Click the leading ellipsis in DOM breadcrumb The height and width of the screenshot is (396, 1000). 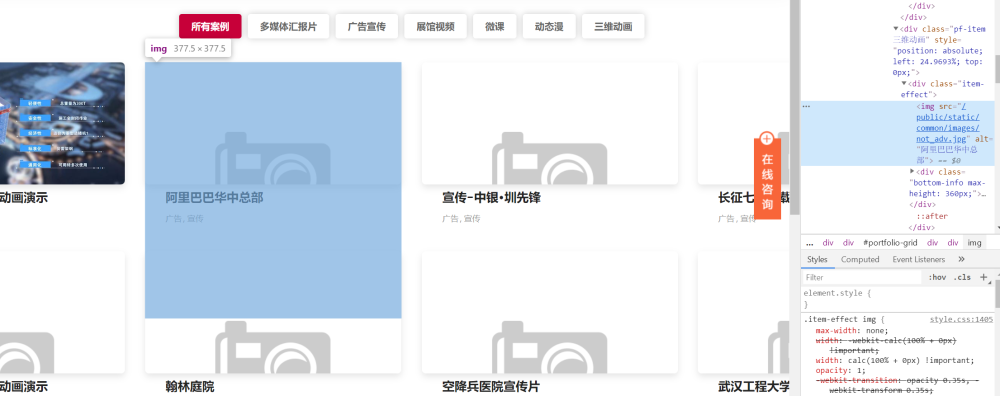click(809, 243)
